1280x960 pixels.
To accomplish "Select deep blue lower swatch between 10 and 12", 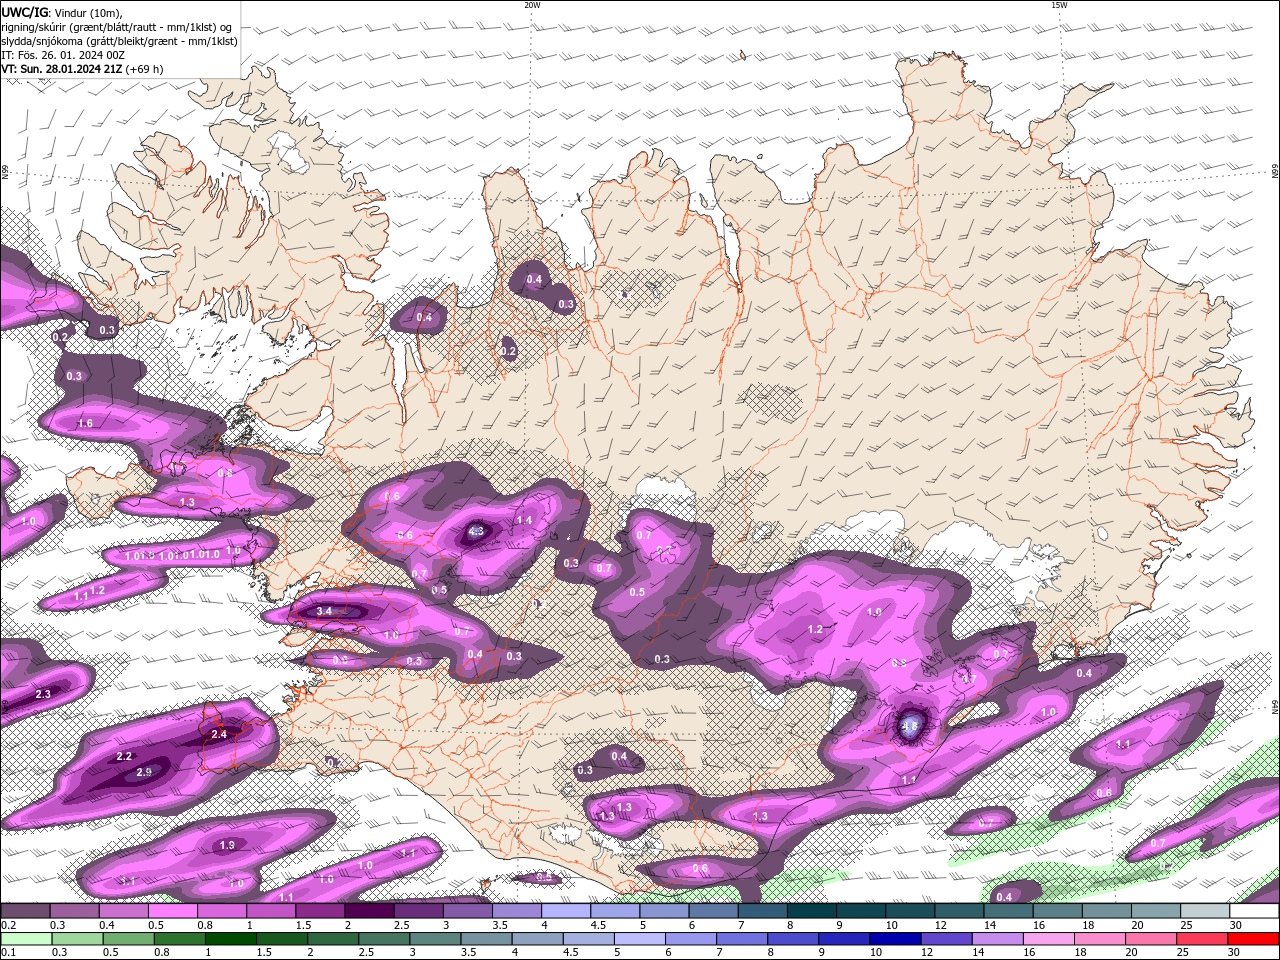I will click(894, 939).
